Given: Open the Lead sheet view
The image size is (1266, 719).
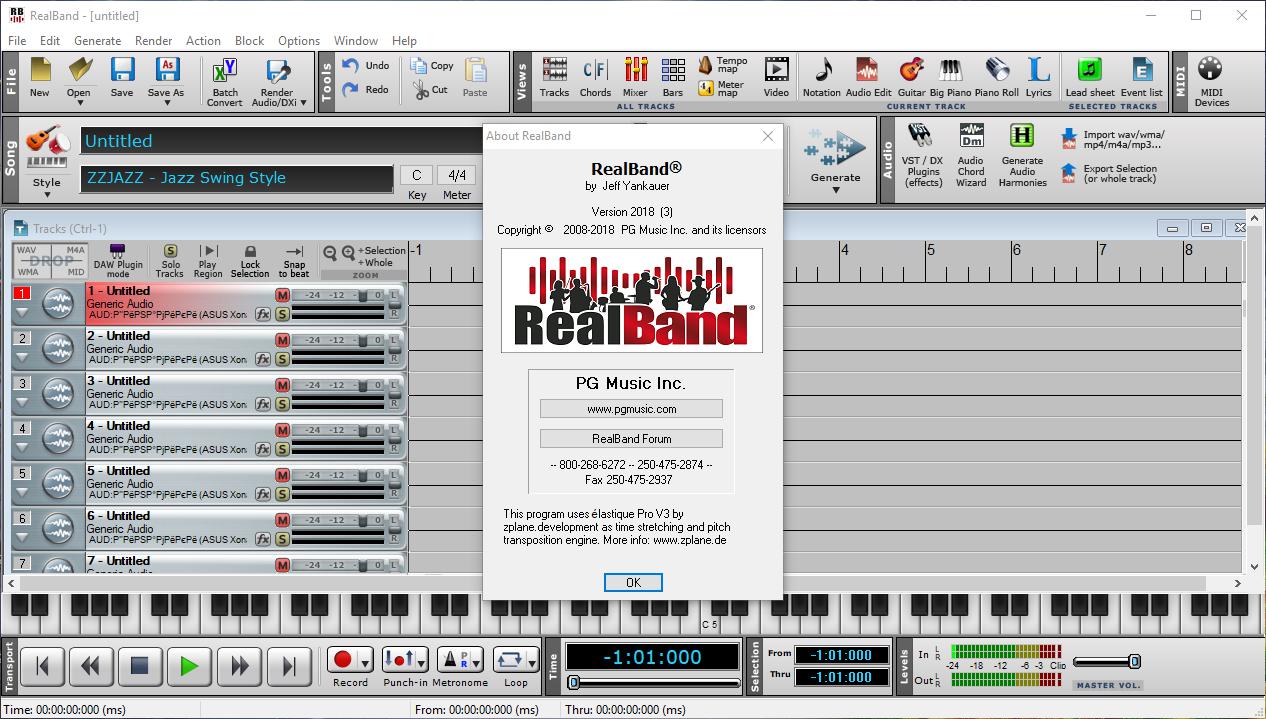Looking at the screenshot, I should tap(1090, 71).
